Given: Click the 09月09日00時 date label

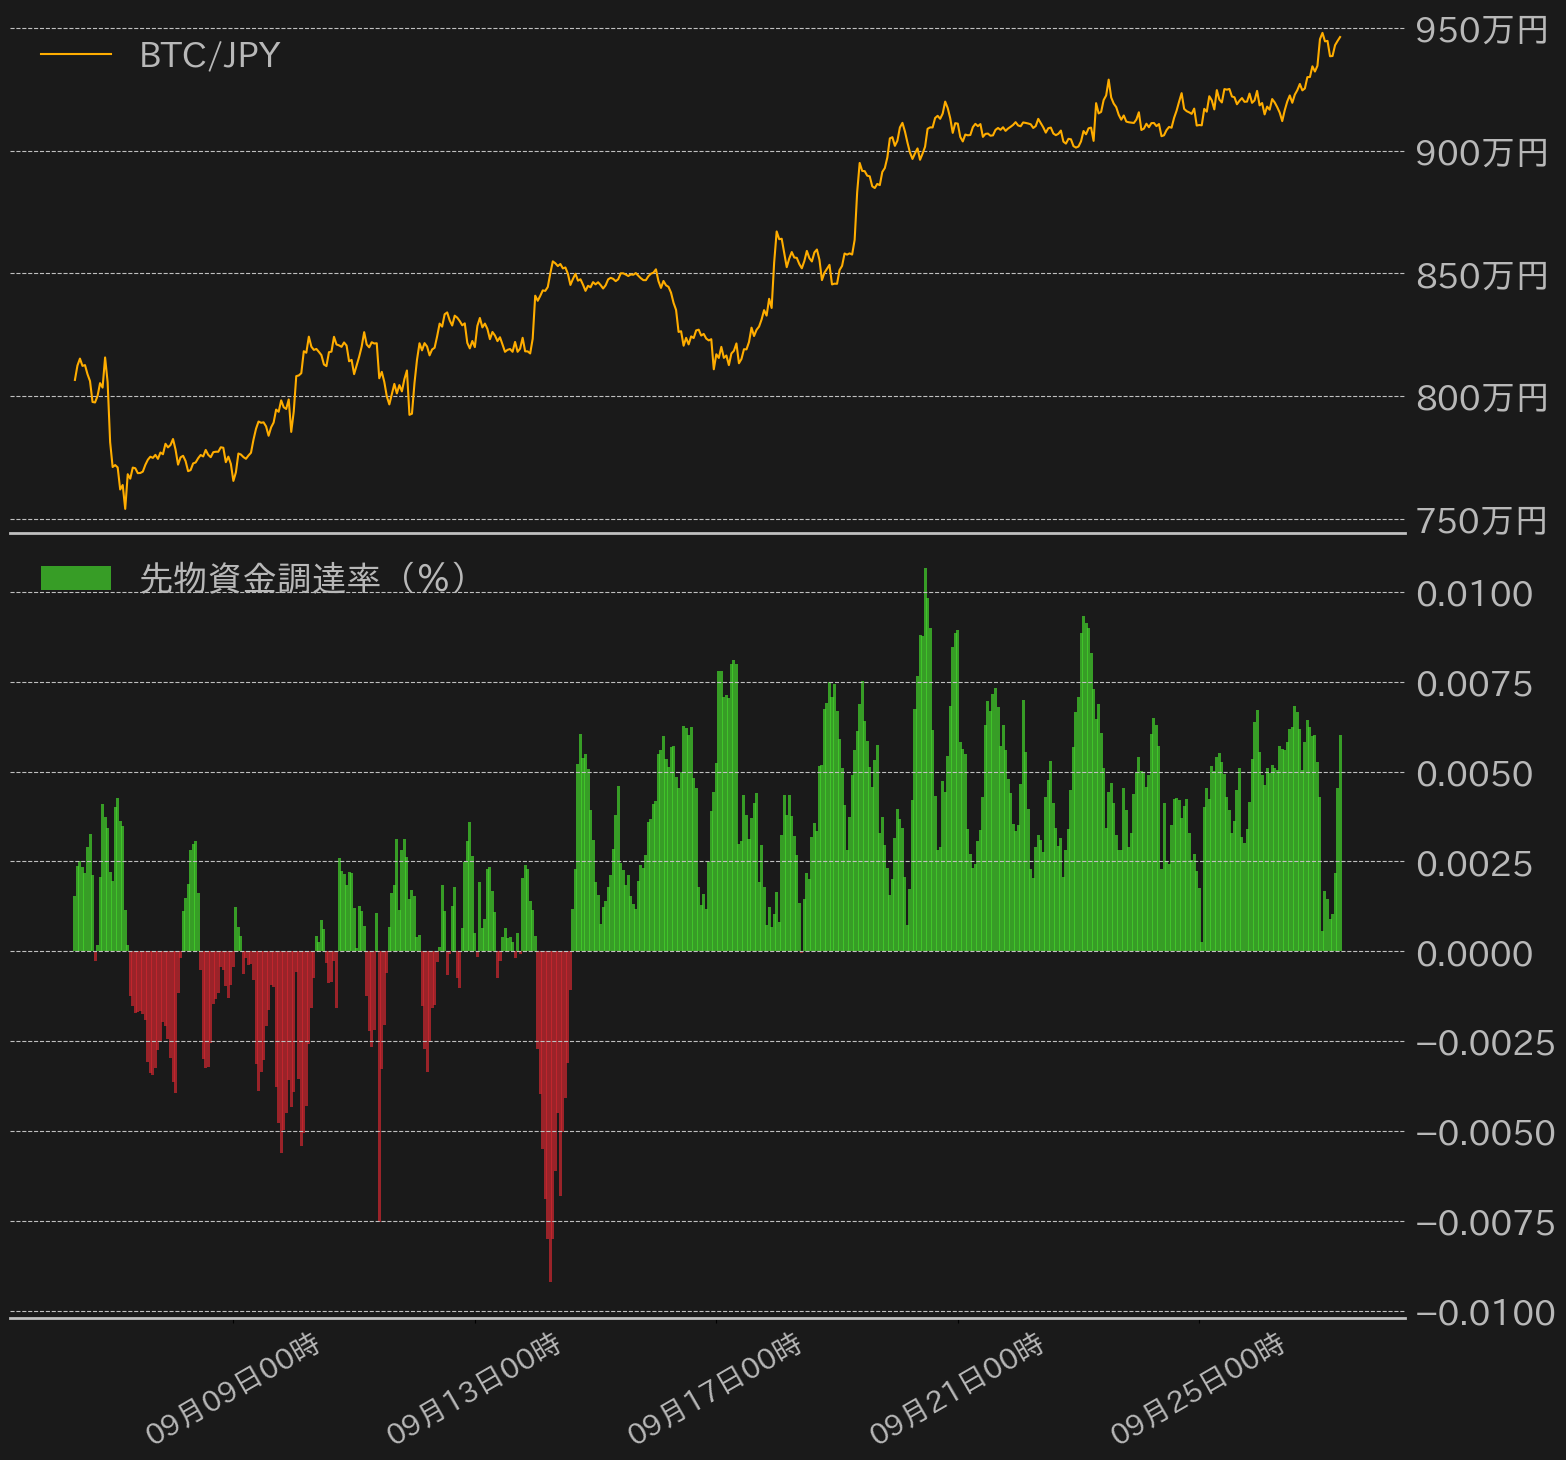Looking at the screenshot, I should point(233,1389).
